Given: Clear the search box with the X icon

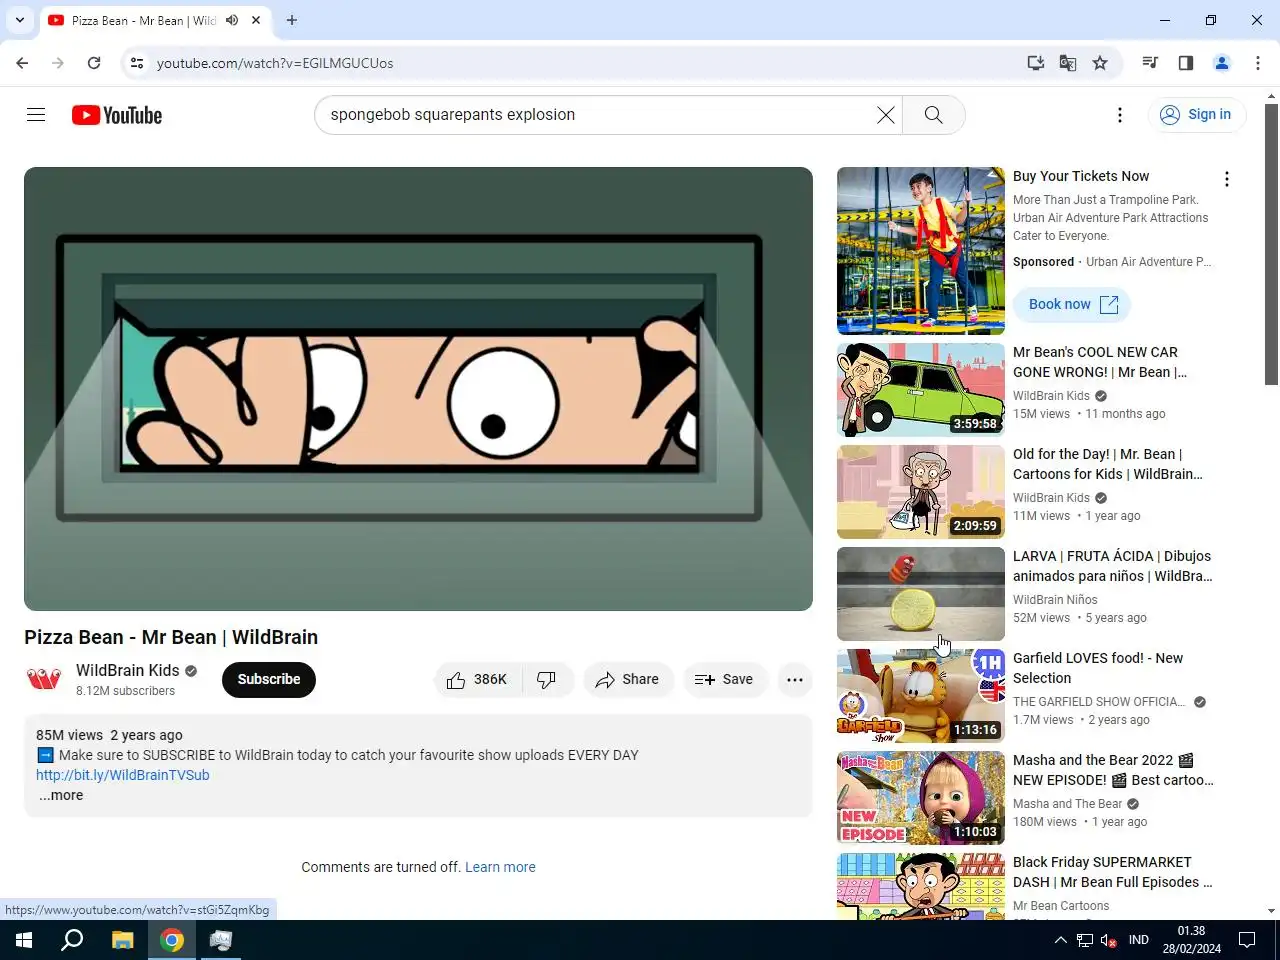Looking at the screenshot, I should coord(886,115).
